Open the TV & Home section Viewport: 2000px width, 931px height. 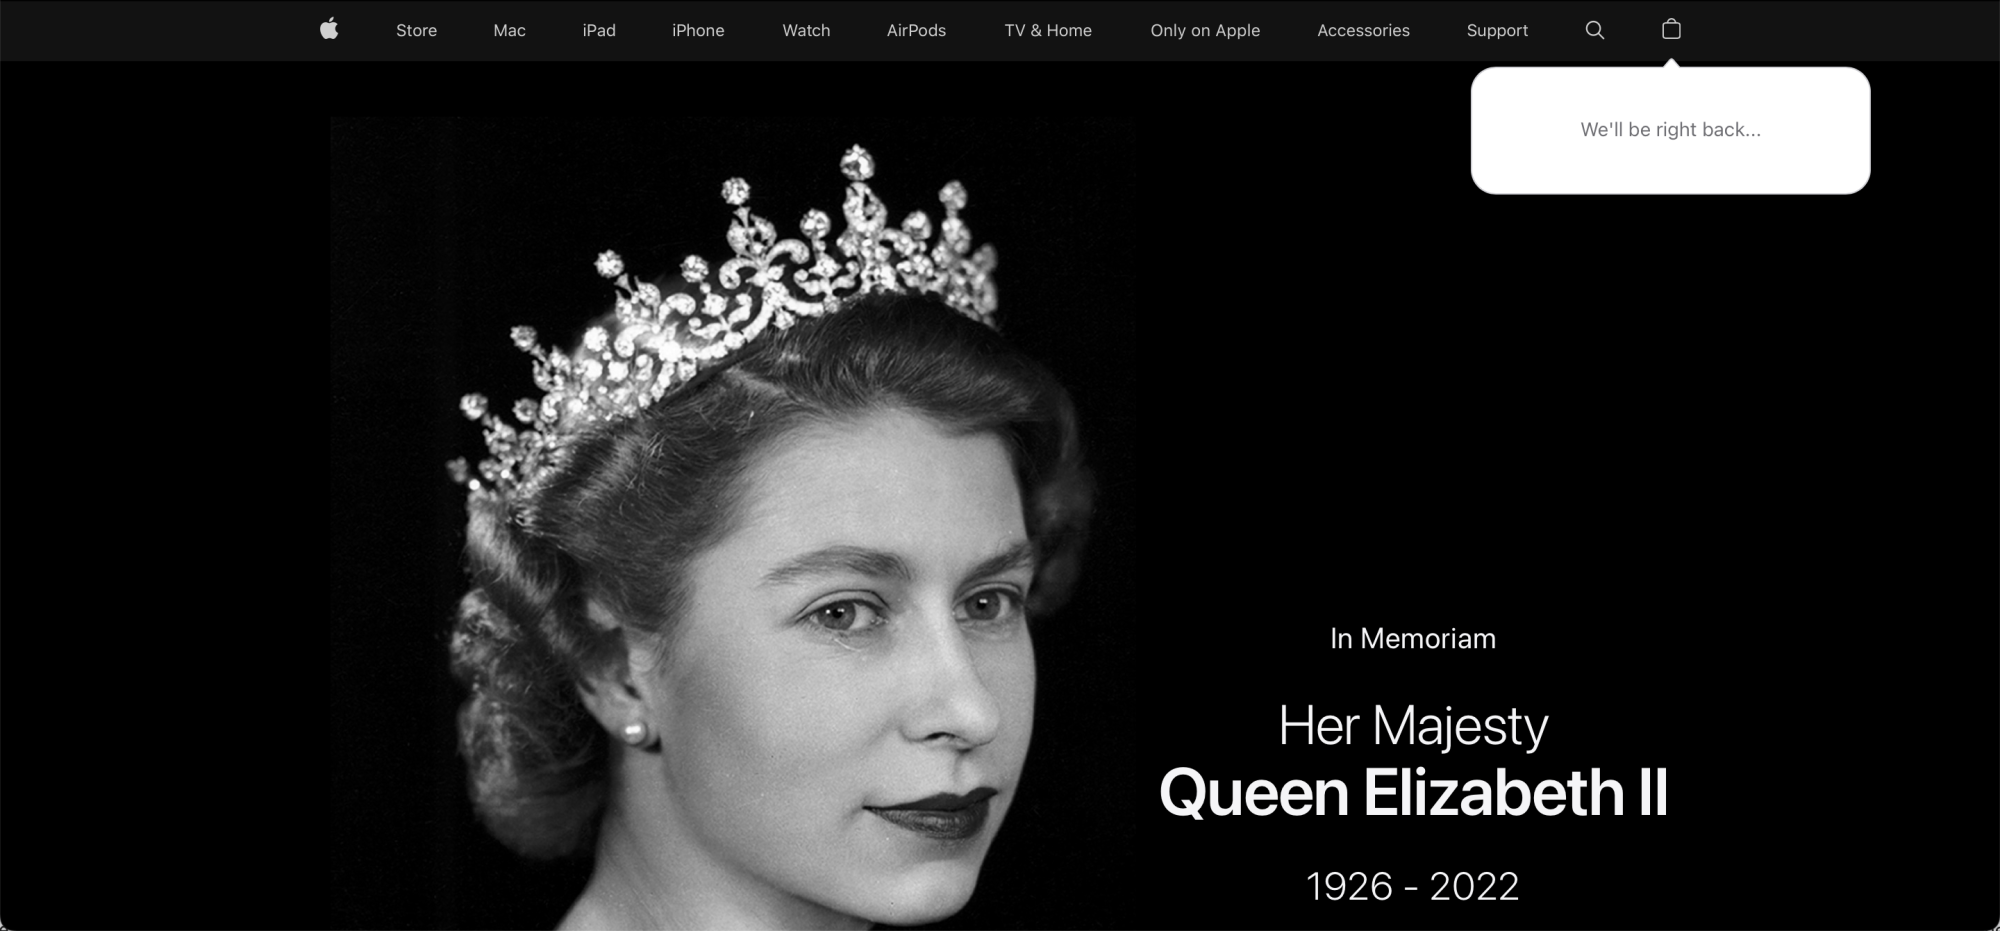click(x=1048, y=30)
